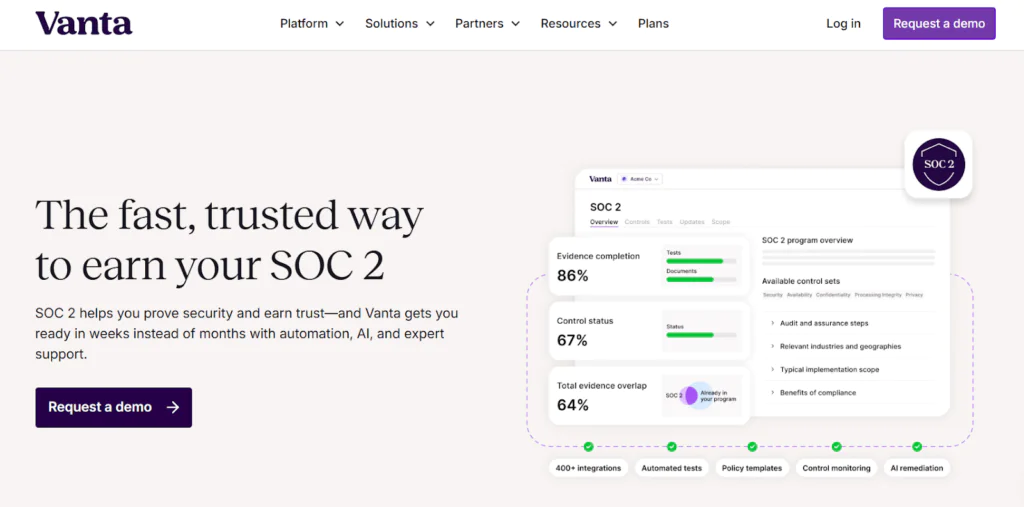Click the Tests progress bar
This screenshot has height=507, width=1024.
click(x=701, y=261)
